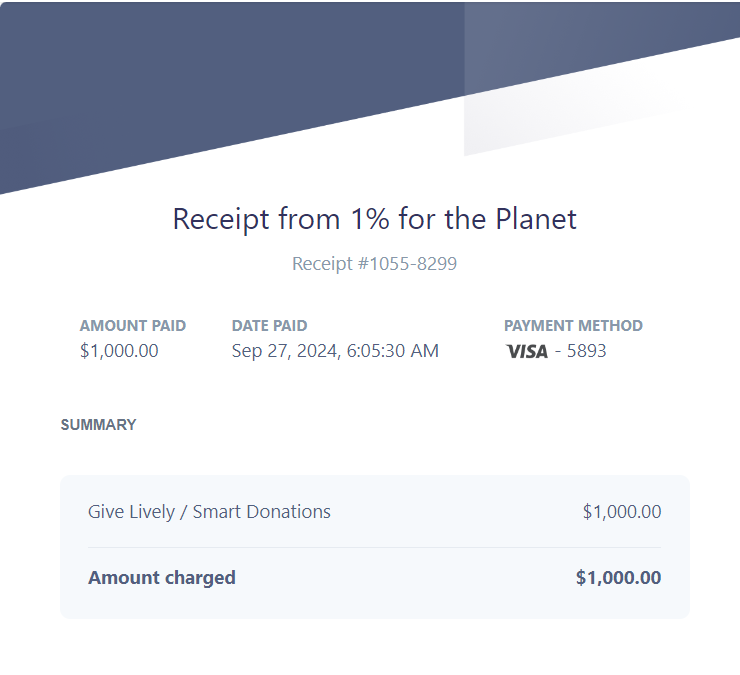Click the divider line in summary box
This screenshot has height=675, width=740.
pyautogui.click(x=374, y=548)
